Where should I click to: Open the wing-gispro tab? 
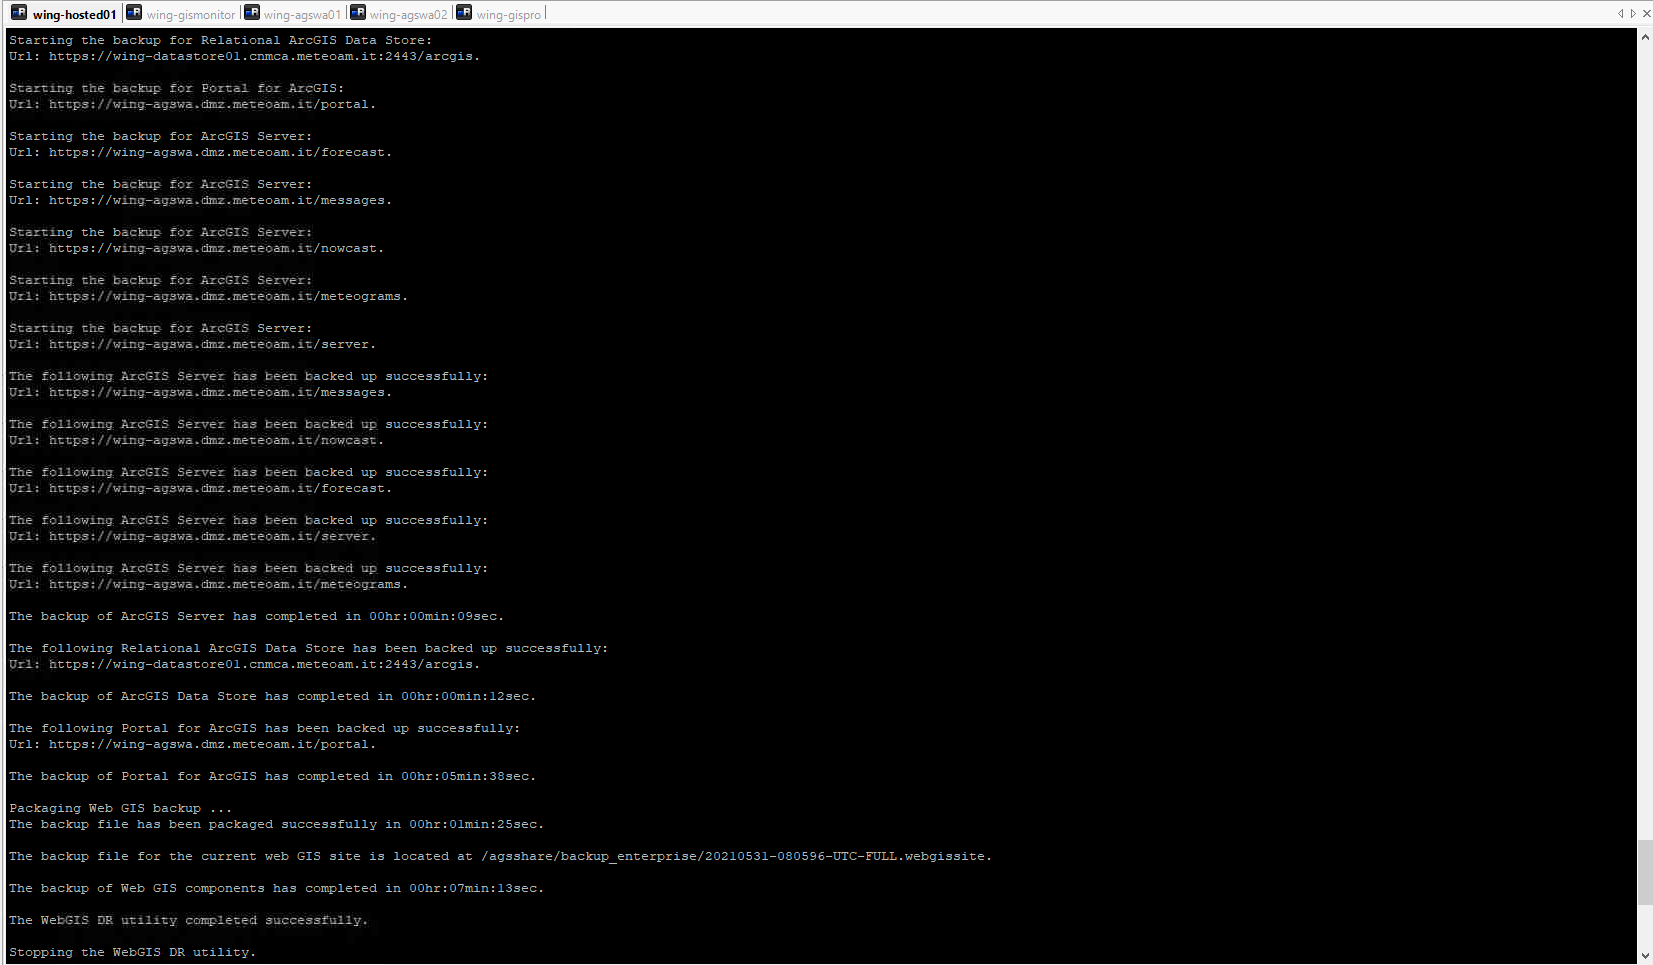(x=499, y=14)
